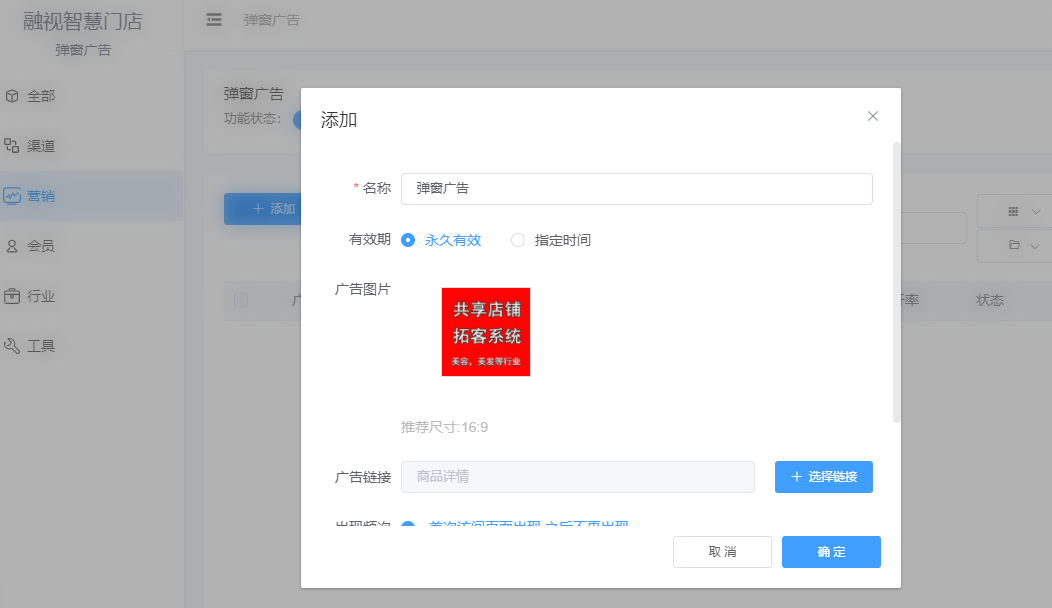Click the person icon beside 会员
The height and width of the screenshot is (608, 1052).
click(x=12, y=246)
